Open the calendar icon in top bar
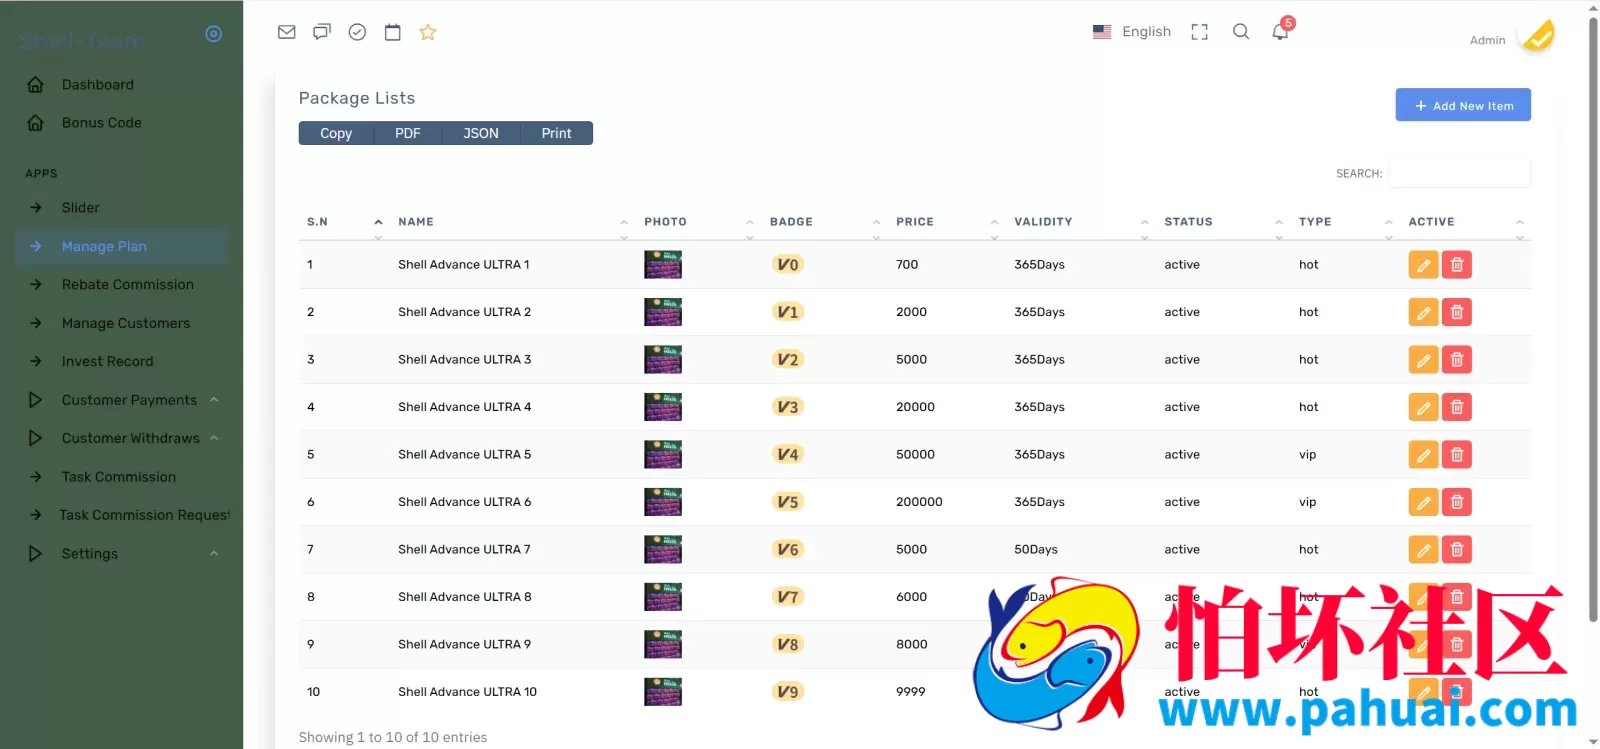 tap(393, 32)
